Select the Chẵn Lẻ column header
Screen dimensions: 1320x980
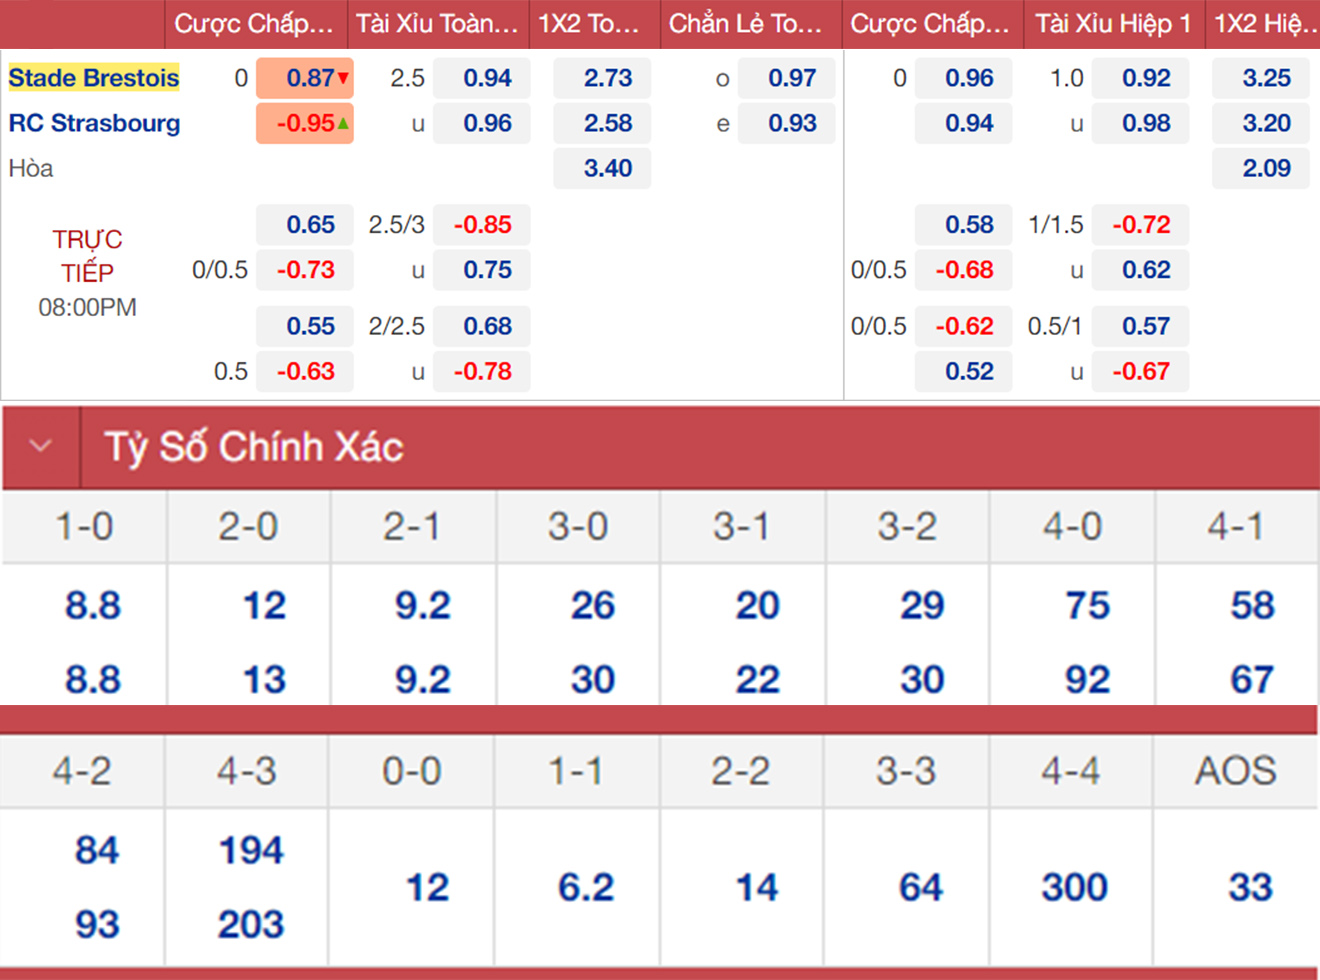click(745, 24)
